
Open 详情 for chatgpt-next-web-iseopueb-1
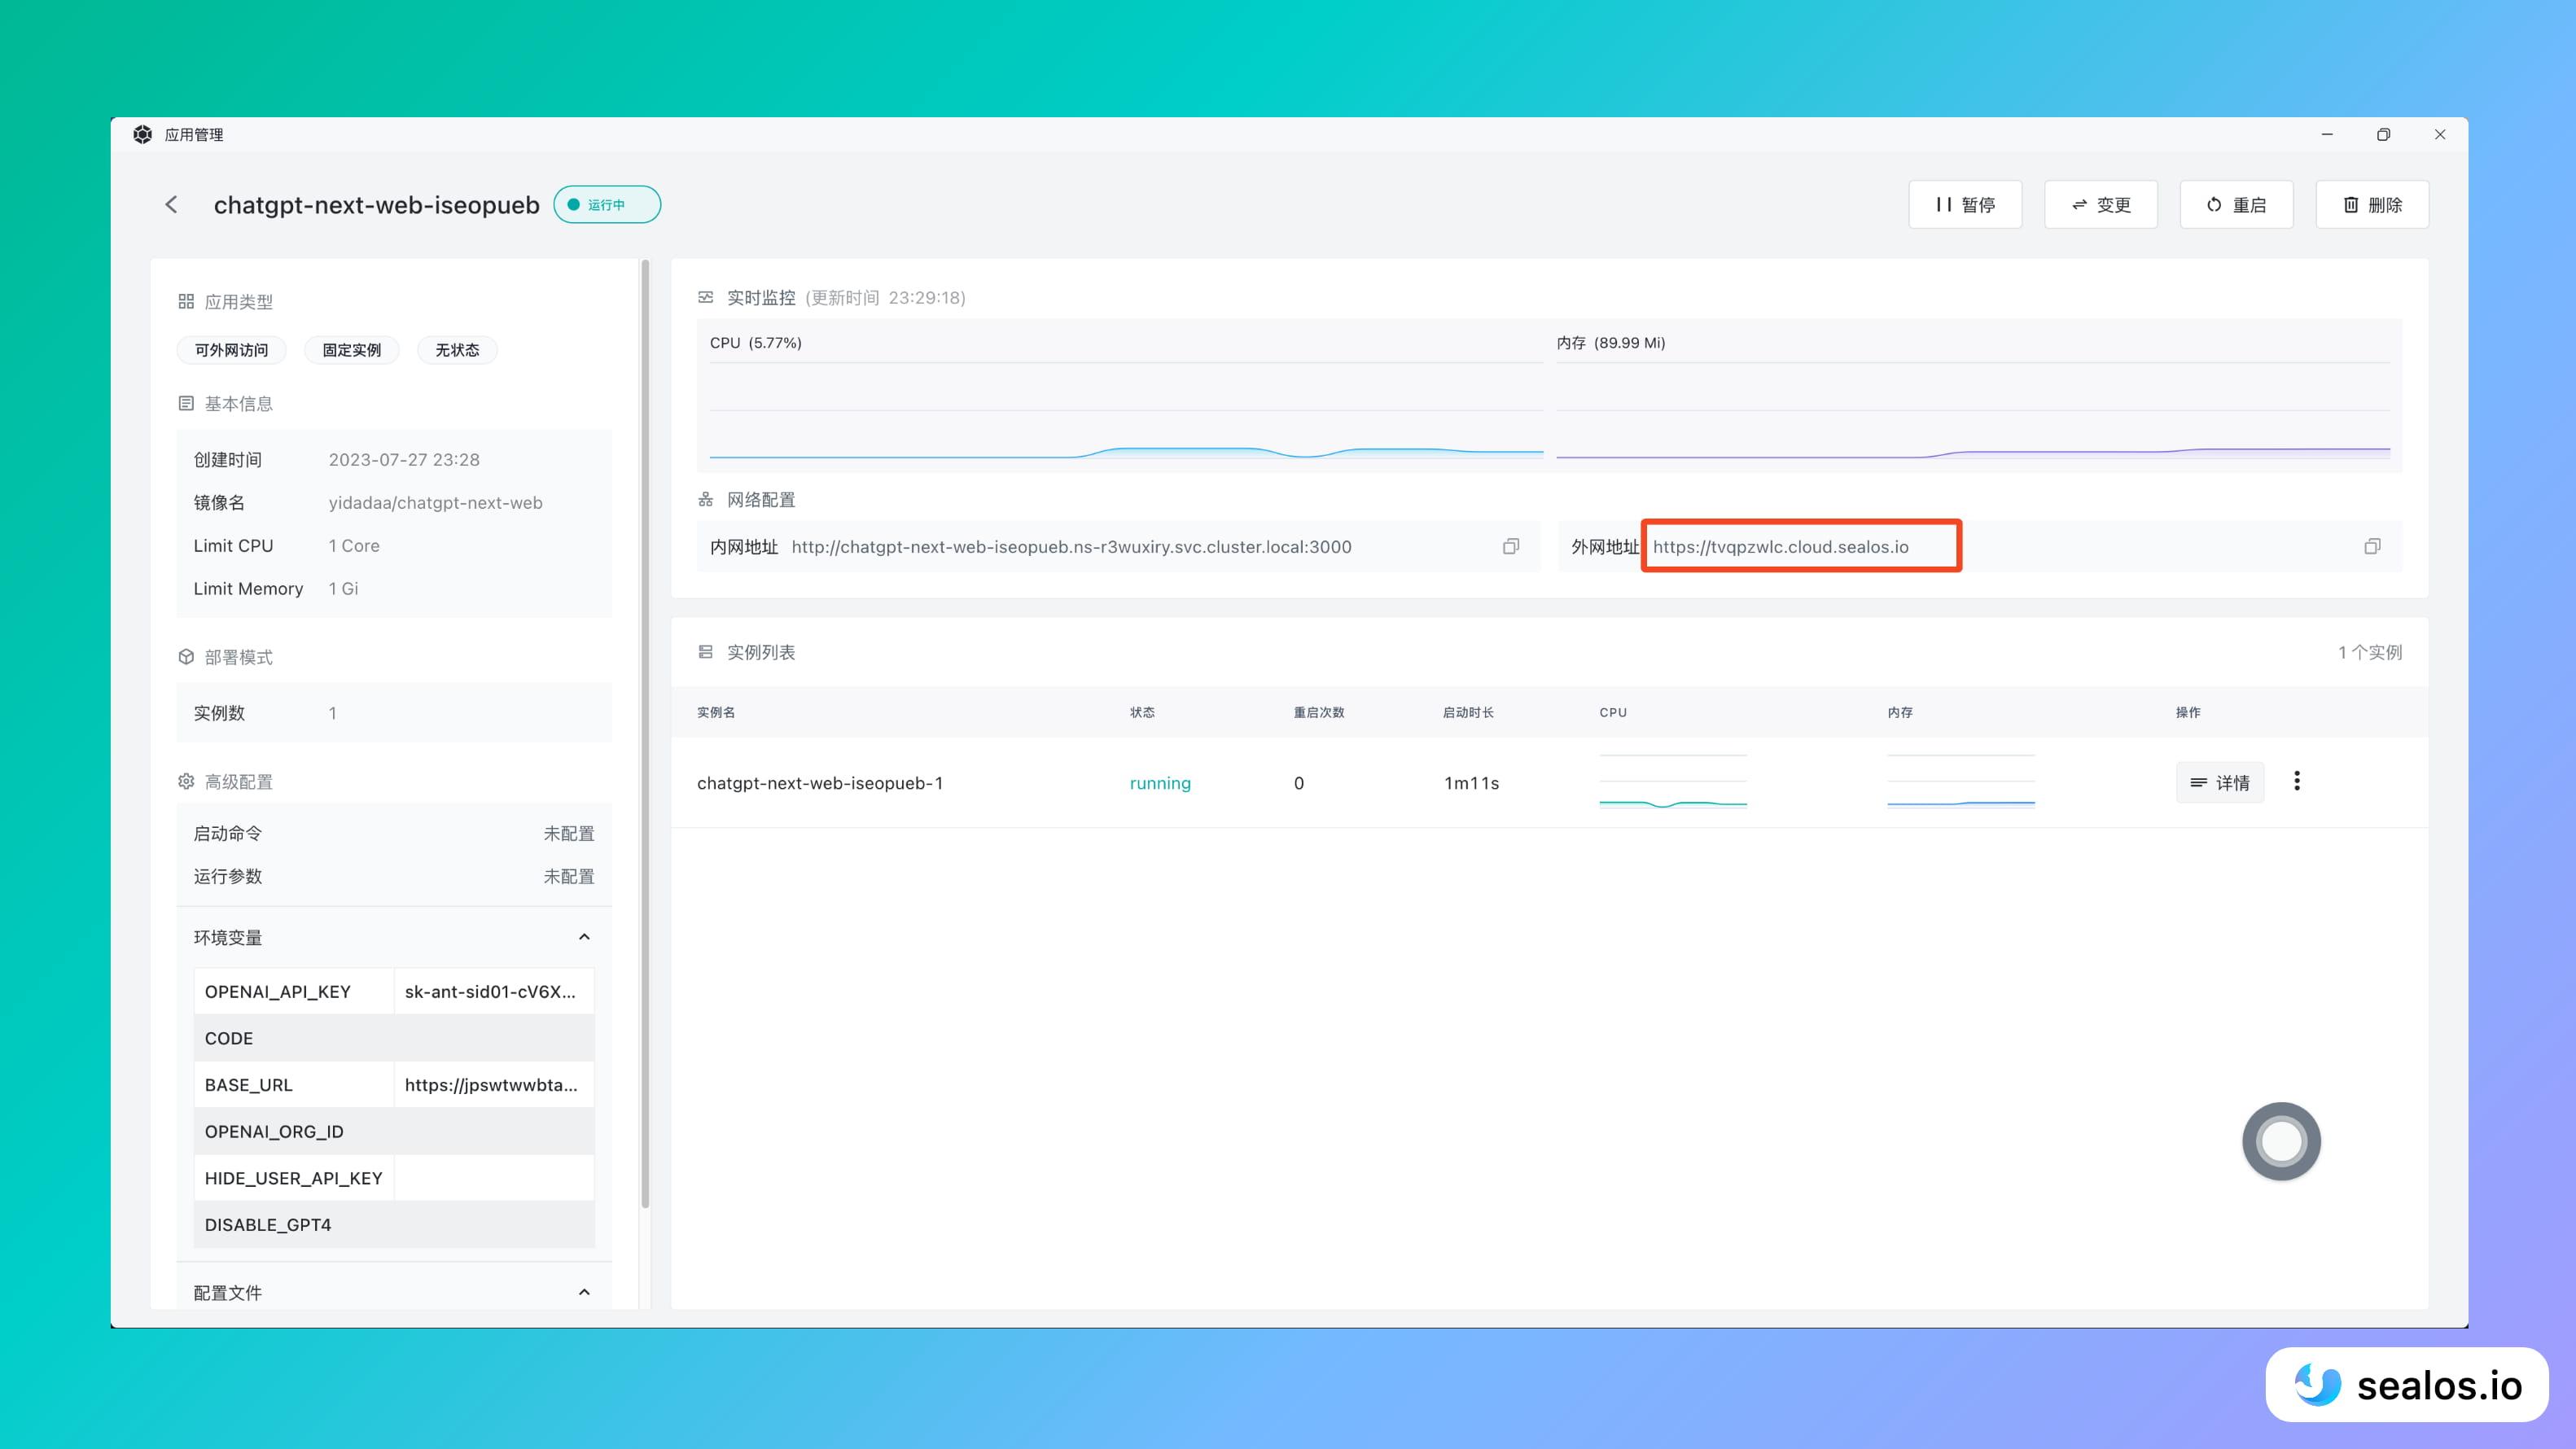2220,782
